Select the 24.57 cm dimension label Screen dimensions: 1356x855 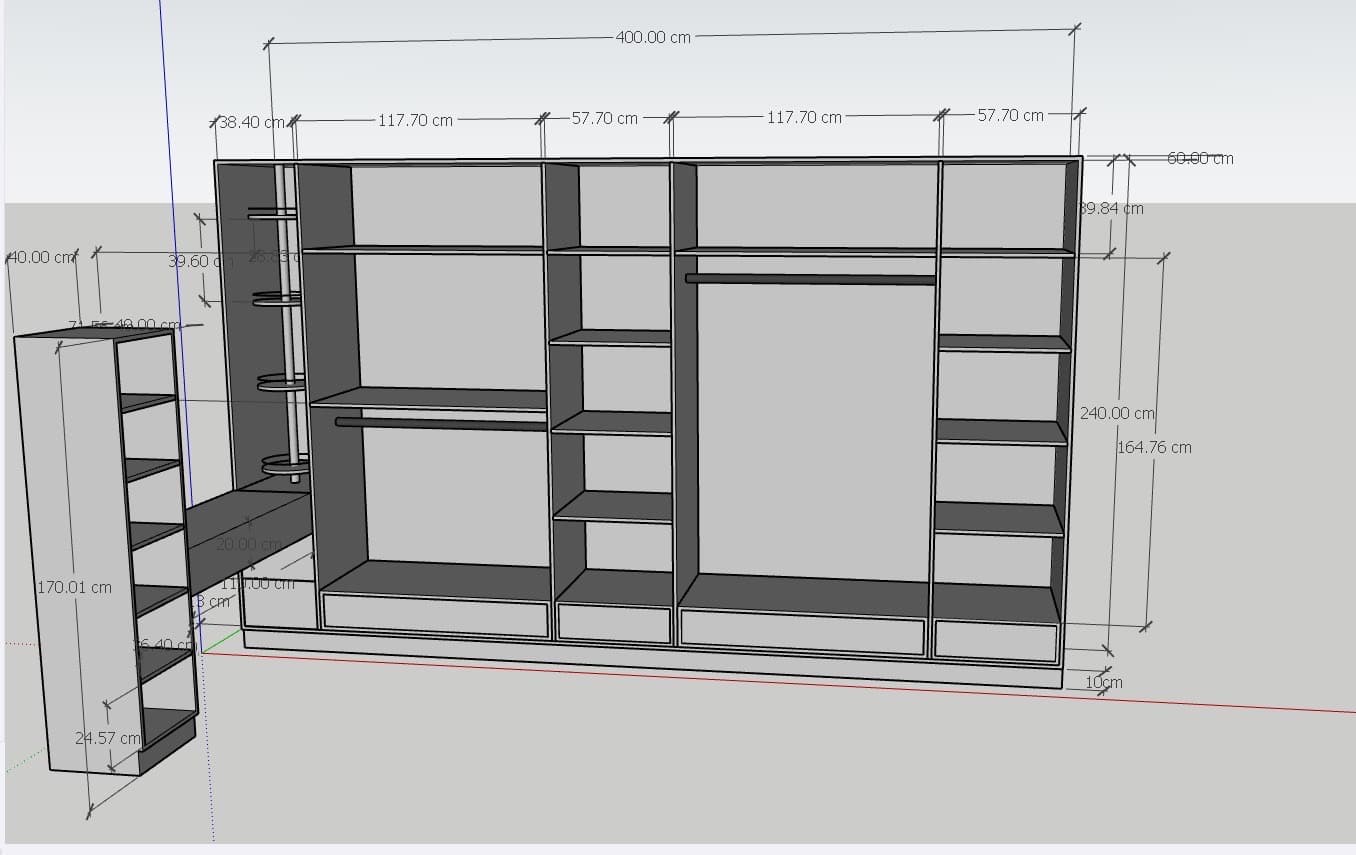[x=108, y=738]
